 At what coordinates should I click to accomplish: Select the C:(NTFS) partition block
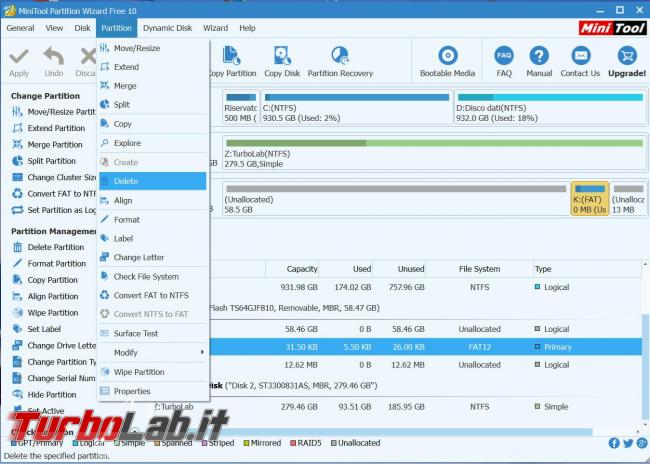(x=356, y=107)
